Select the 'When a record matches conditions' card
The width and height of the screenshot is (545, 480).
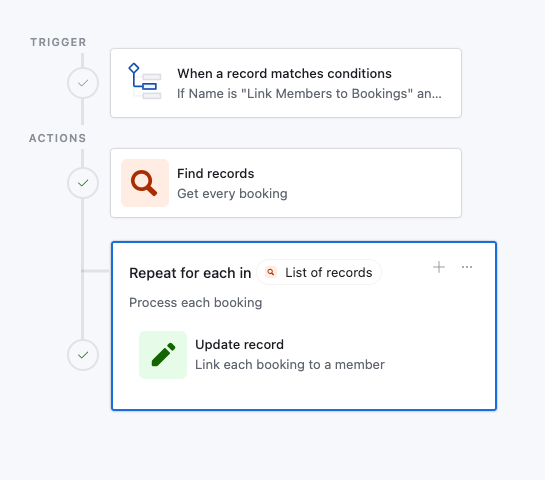(x=286, y=83)
